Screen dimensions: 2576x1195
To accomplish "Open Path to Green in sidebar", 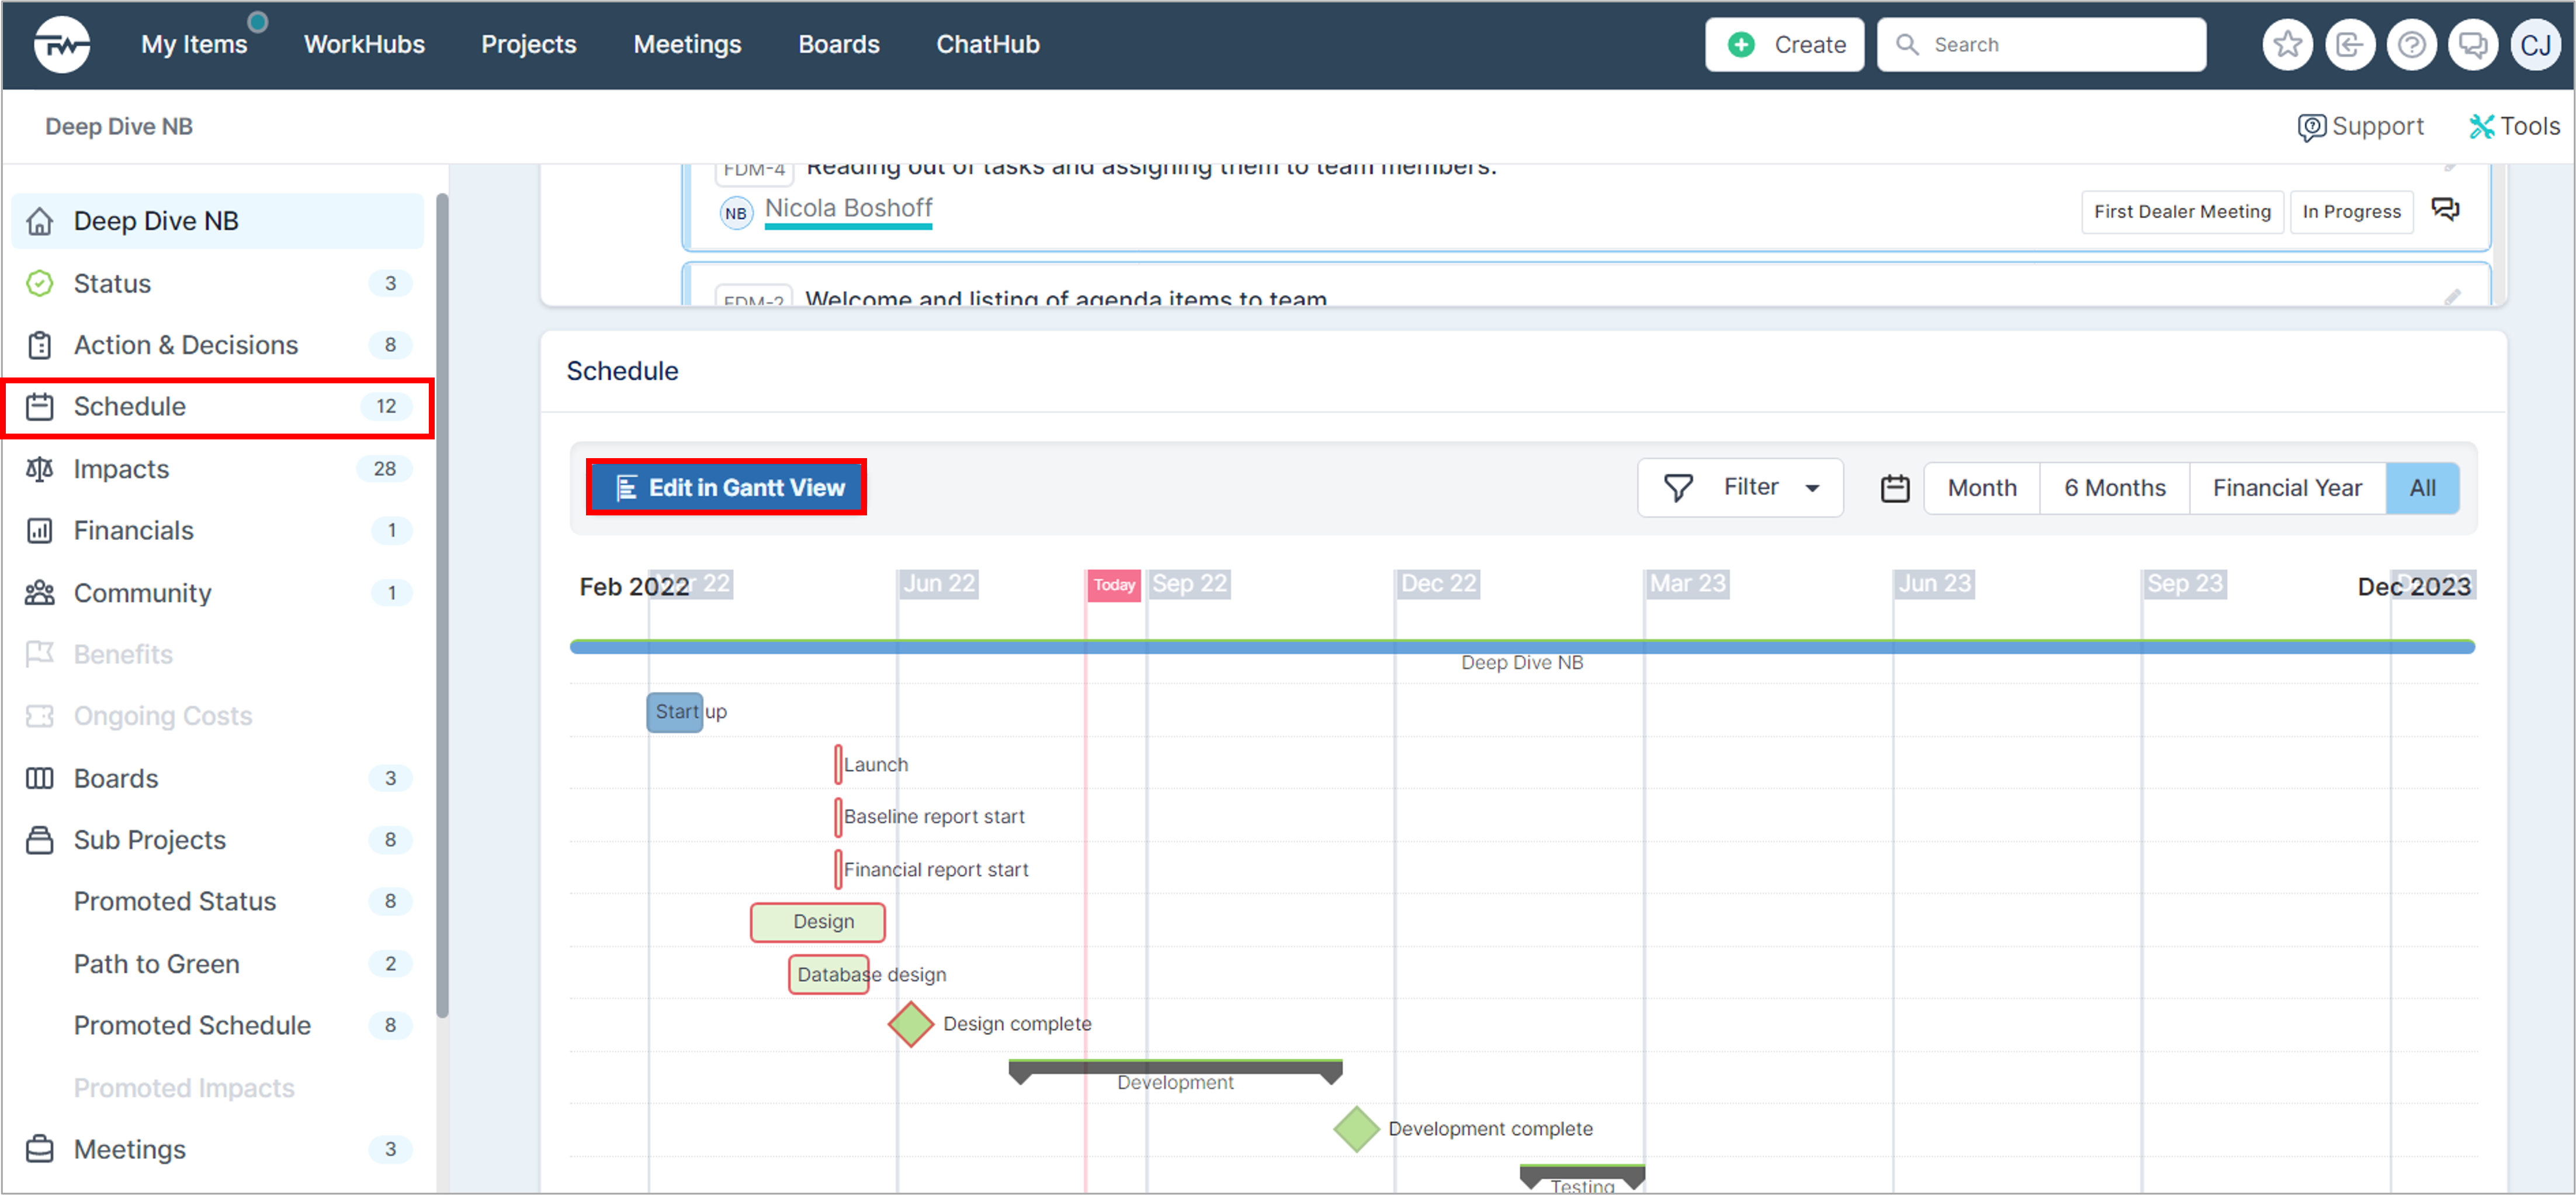I will (157, 964).
